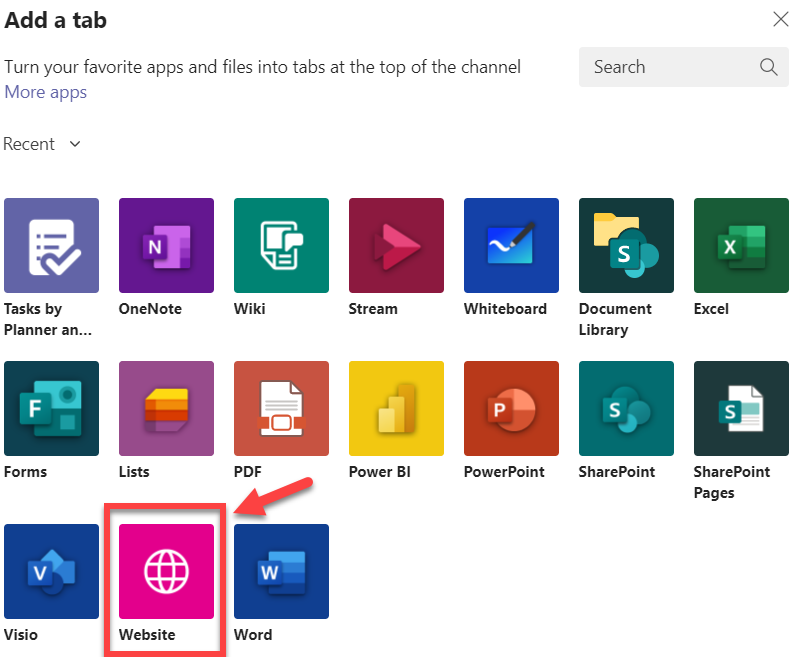Choose the Wiki app tile

[x=281, y=245]
